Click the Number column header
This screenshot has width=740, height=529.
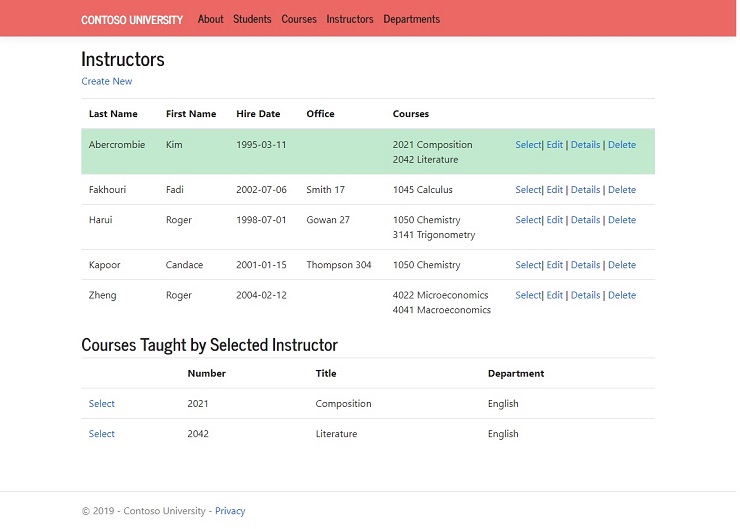(206, 373)
